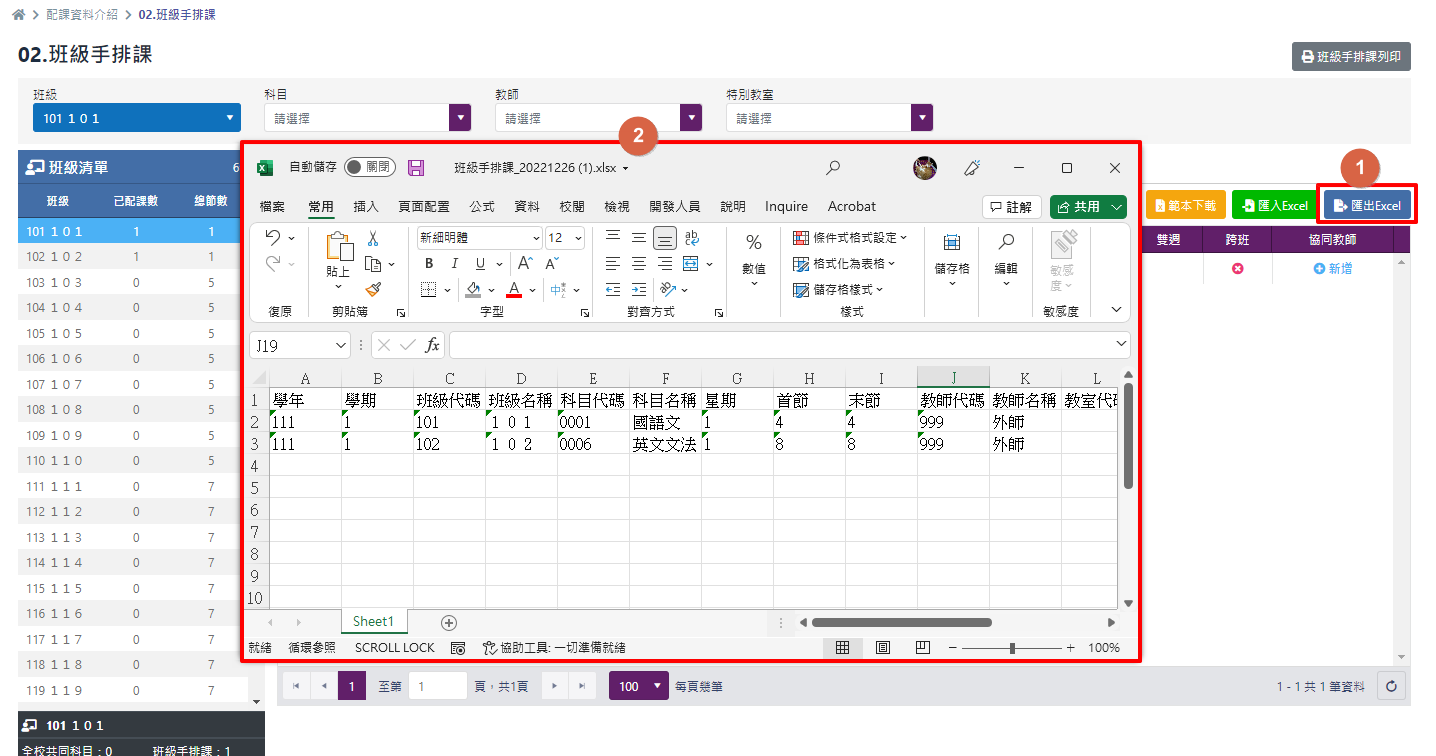Click the 配課資料介紹 breadcrumb link
The height and width of the screenshot is (756, 1436).
tap(82, 15)
